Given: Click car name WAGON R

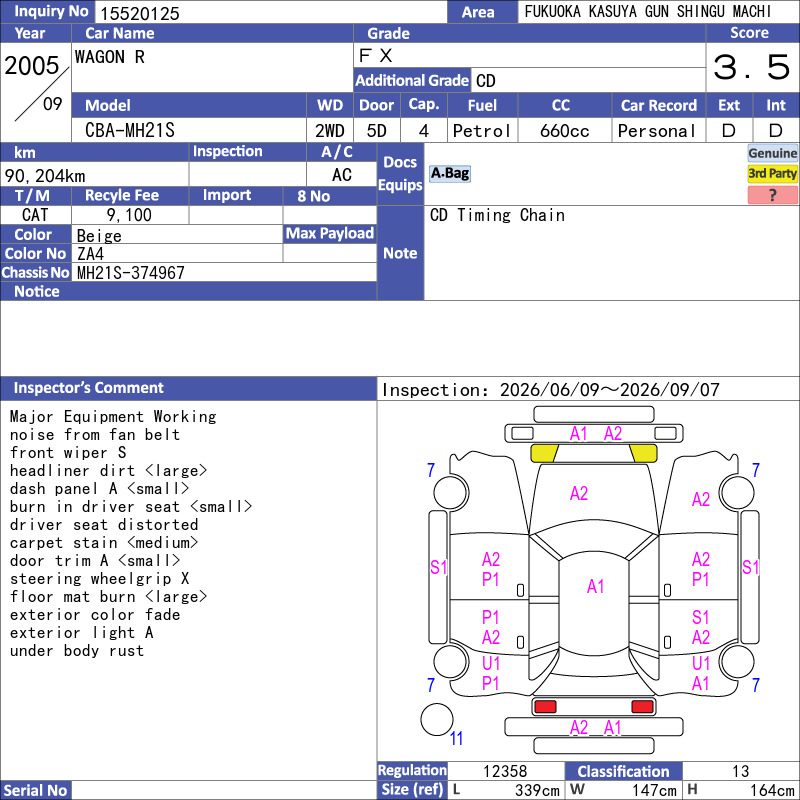Looking at the screenshot, I should click(110, 57).
